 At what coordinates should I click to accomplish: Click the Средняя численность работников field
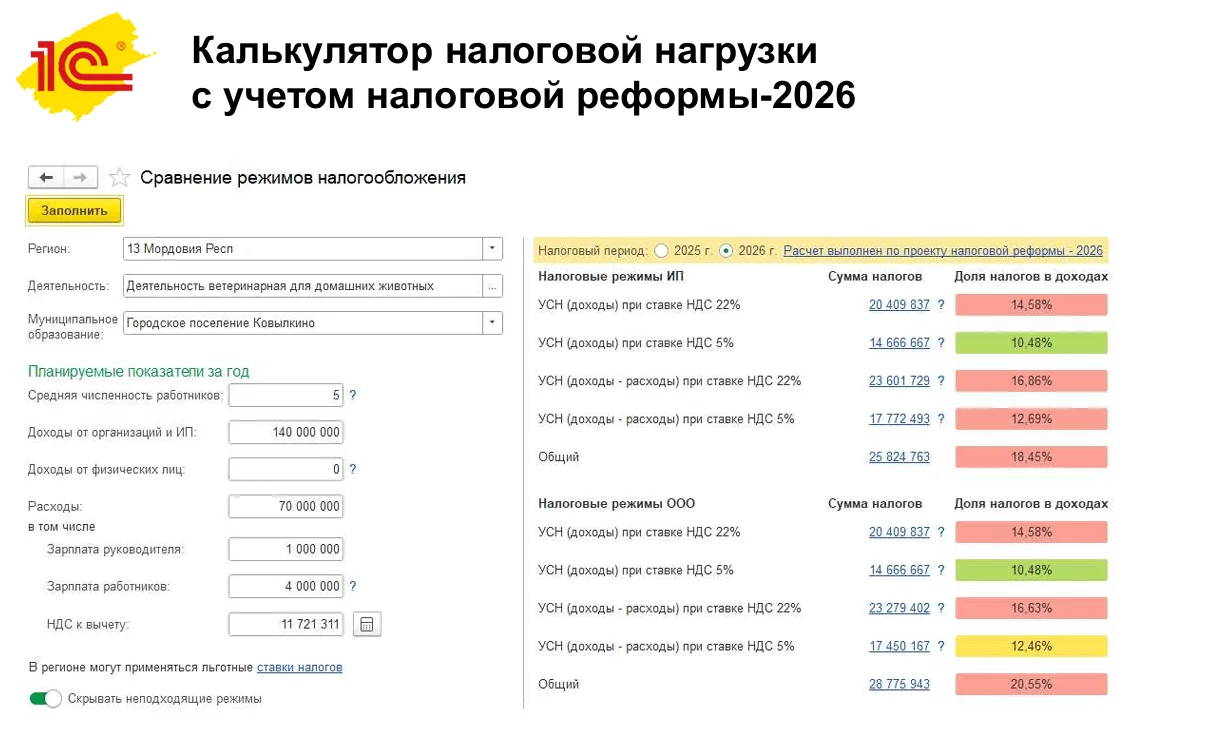286,395
